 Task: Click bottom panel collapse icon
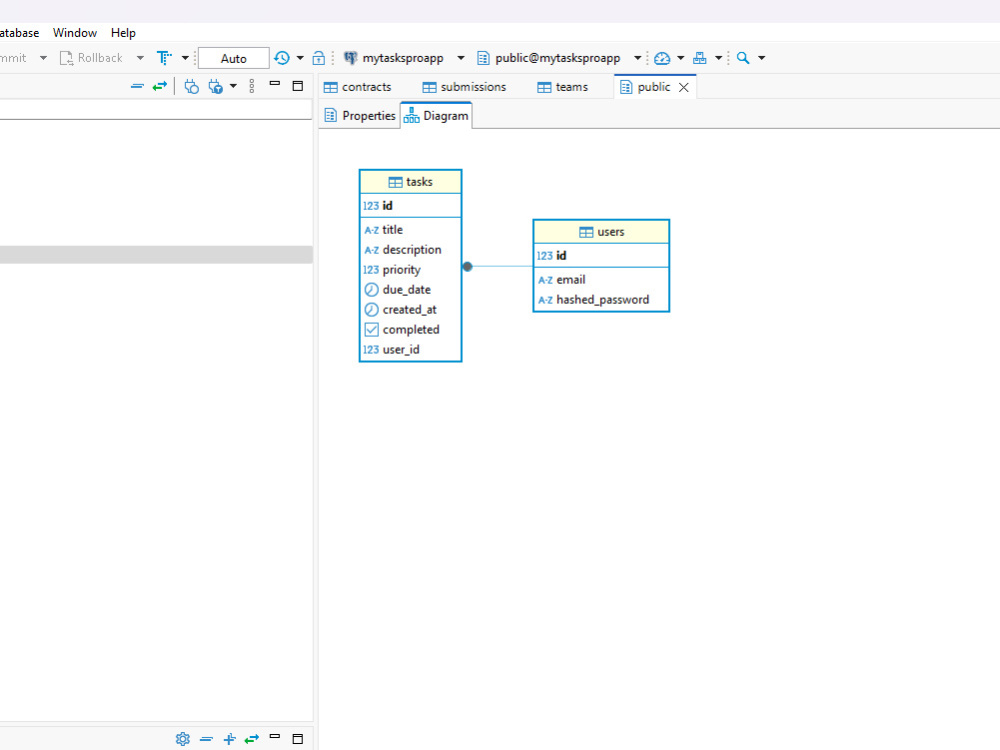click(x=206, y=739)
